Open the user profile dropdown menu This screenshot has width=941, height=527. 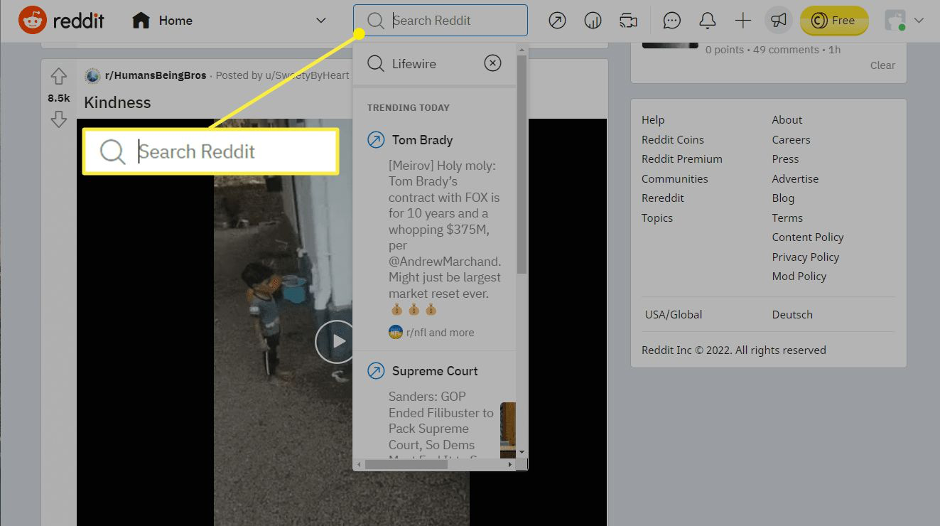pyautogui.click(x=904, y=21)
